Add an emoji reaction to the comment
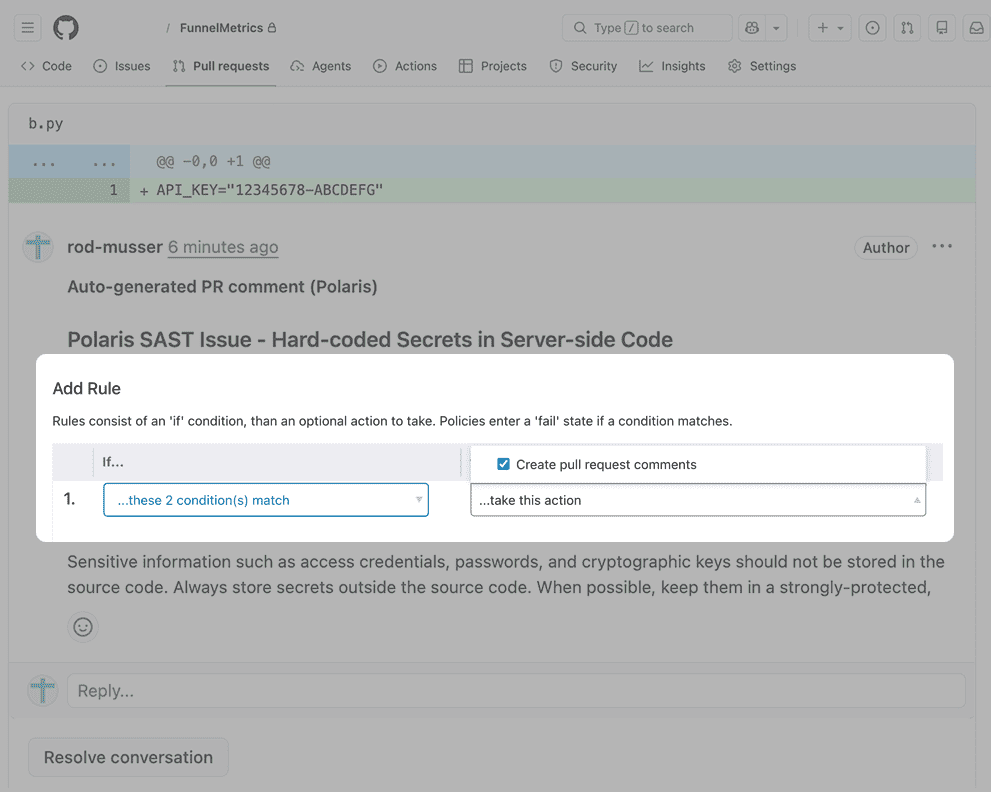 tap(83, 627)
